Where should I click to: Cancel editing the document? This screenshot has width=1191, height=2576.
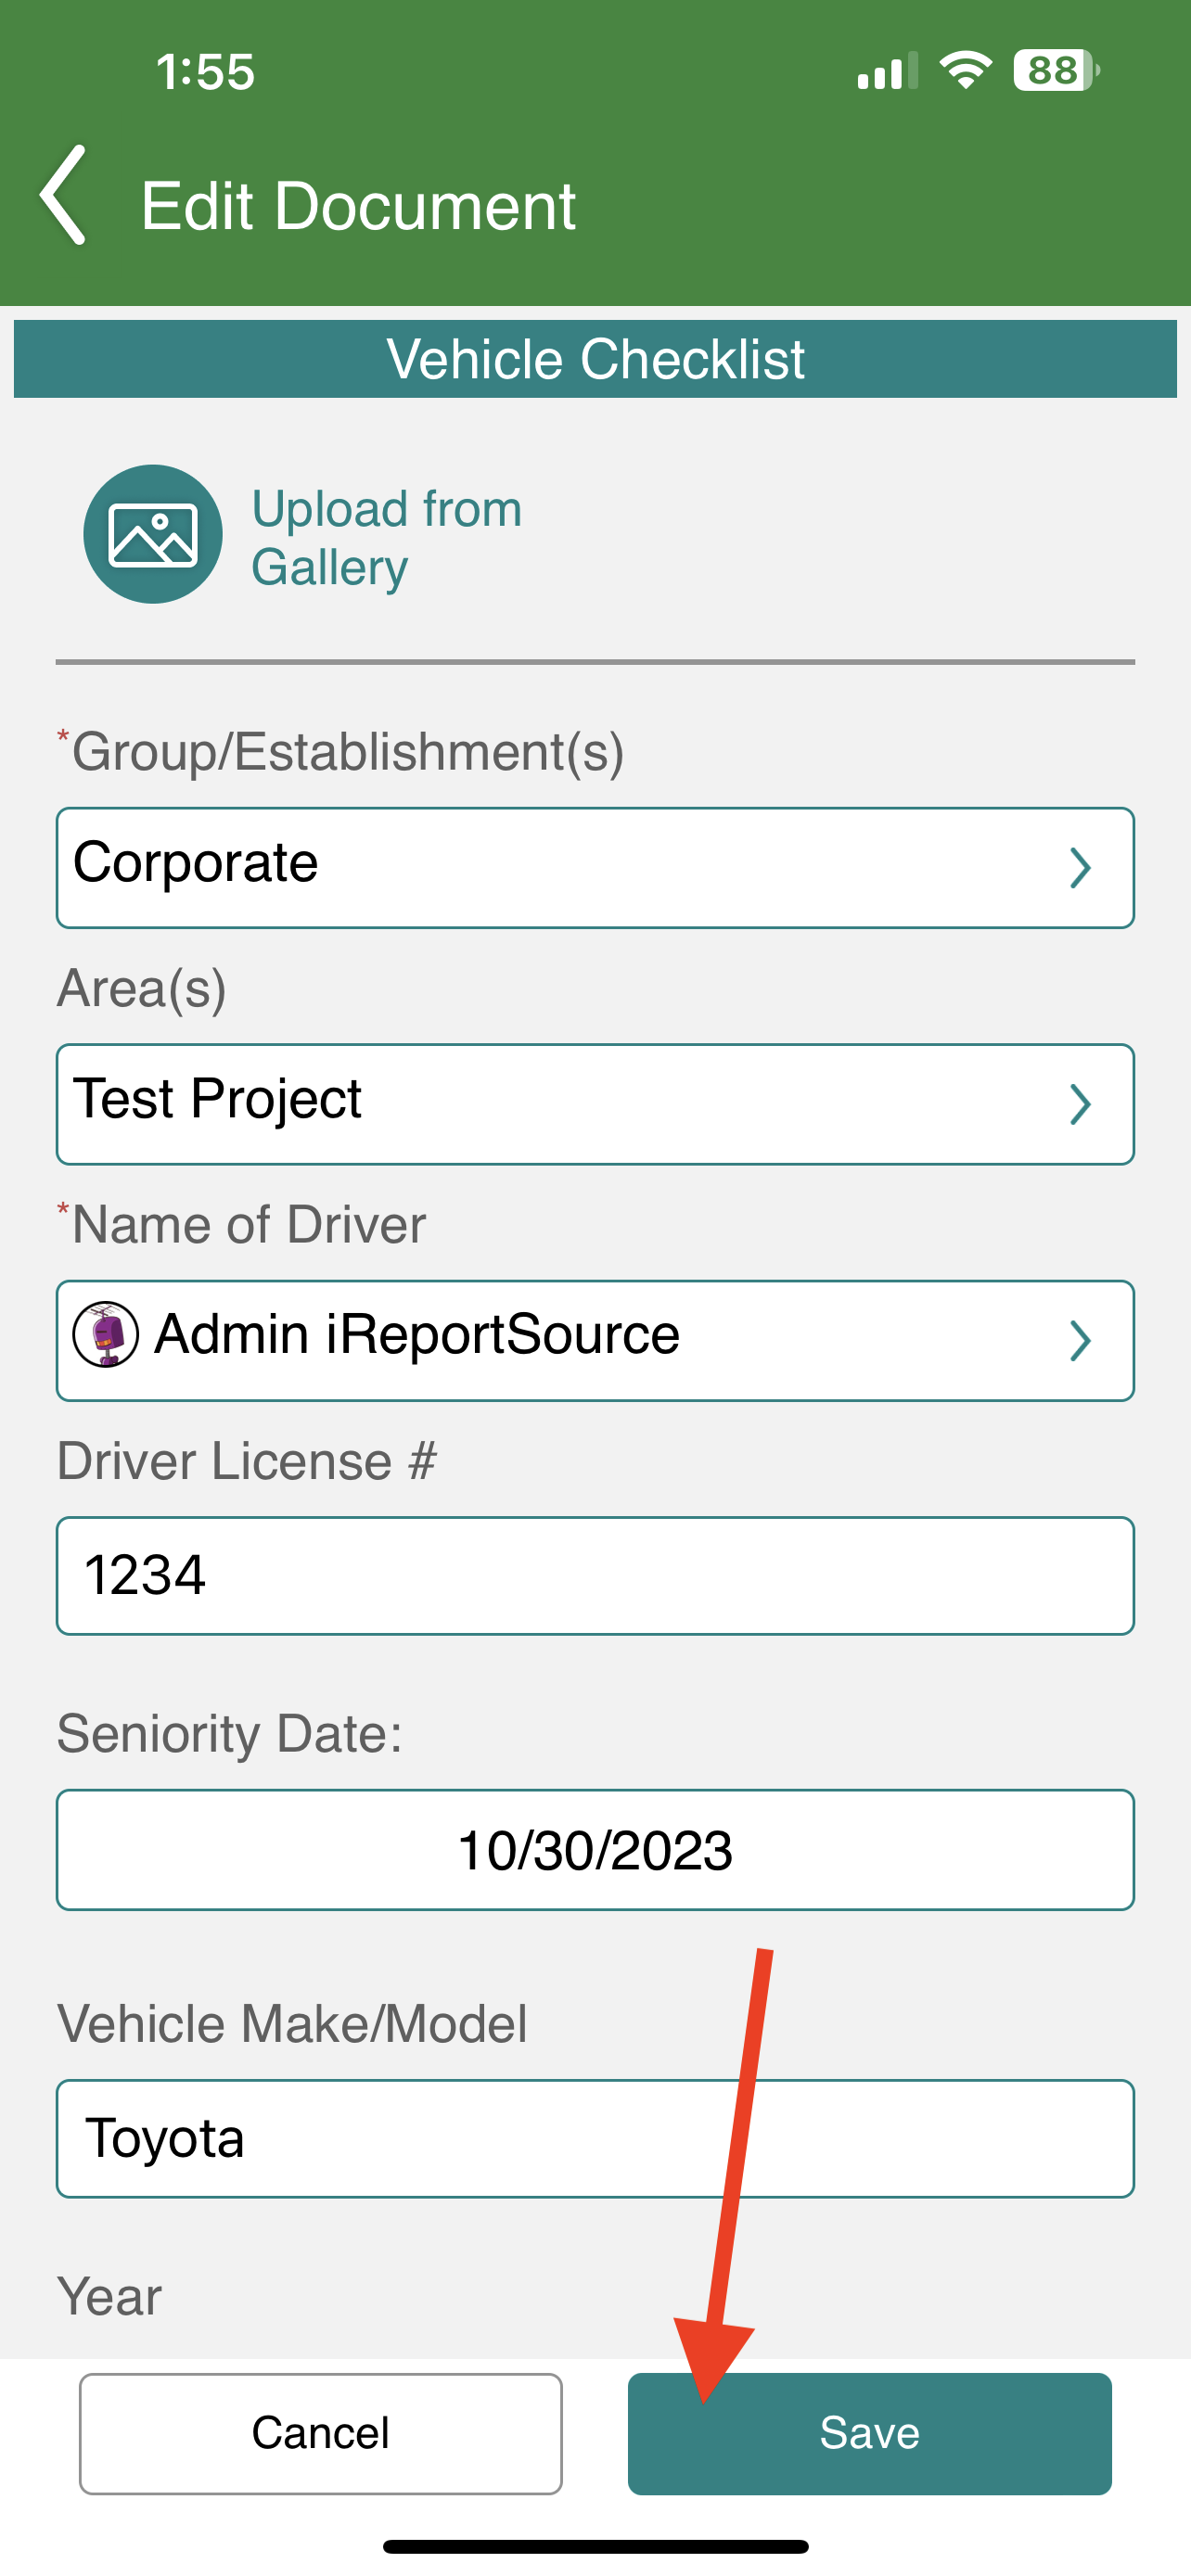pos(320,2433)
